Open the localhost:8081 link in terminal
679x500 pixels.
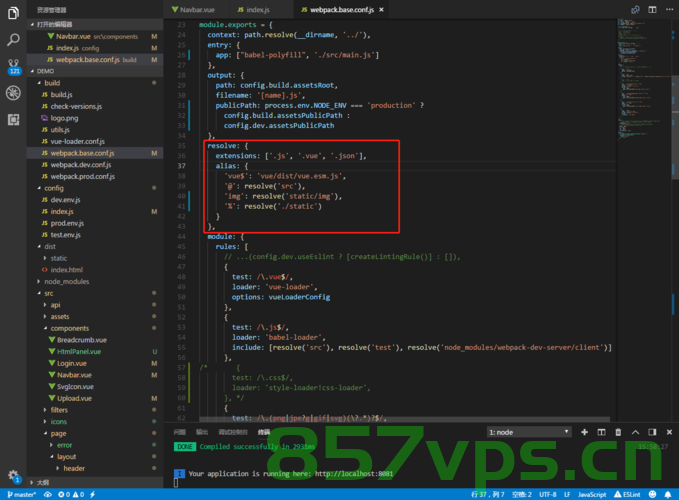point(354,474)
